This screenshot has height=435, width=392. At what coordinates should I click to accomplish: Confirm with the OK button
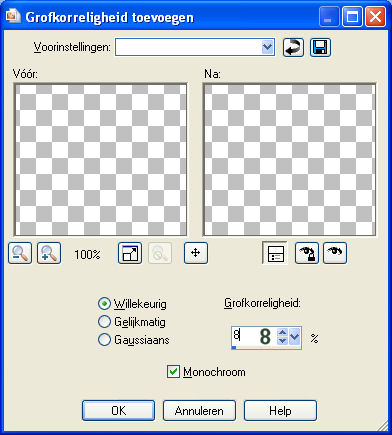119,411
